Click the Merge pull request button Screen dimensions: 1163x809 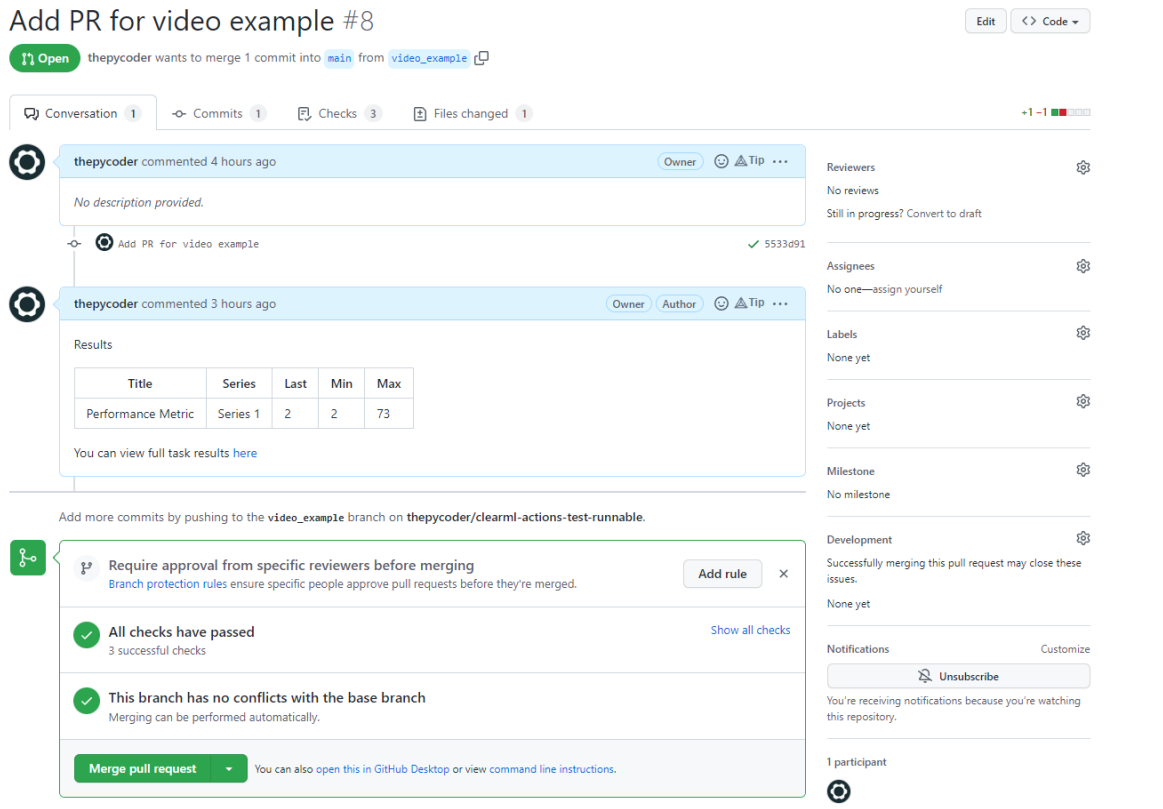point(142,769)
